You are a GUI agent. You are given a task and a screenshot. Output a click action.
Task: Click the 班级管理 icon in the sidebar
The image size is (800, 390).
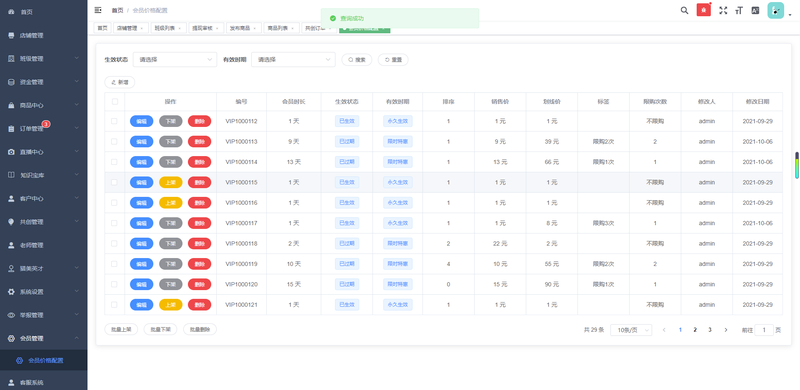tap(11, 59)
